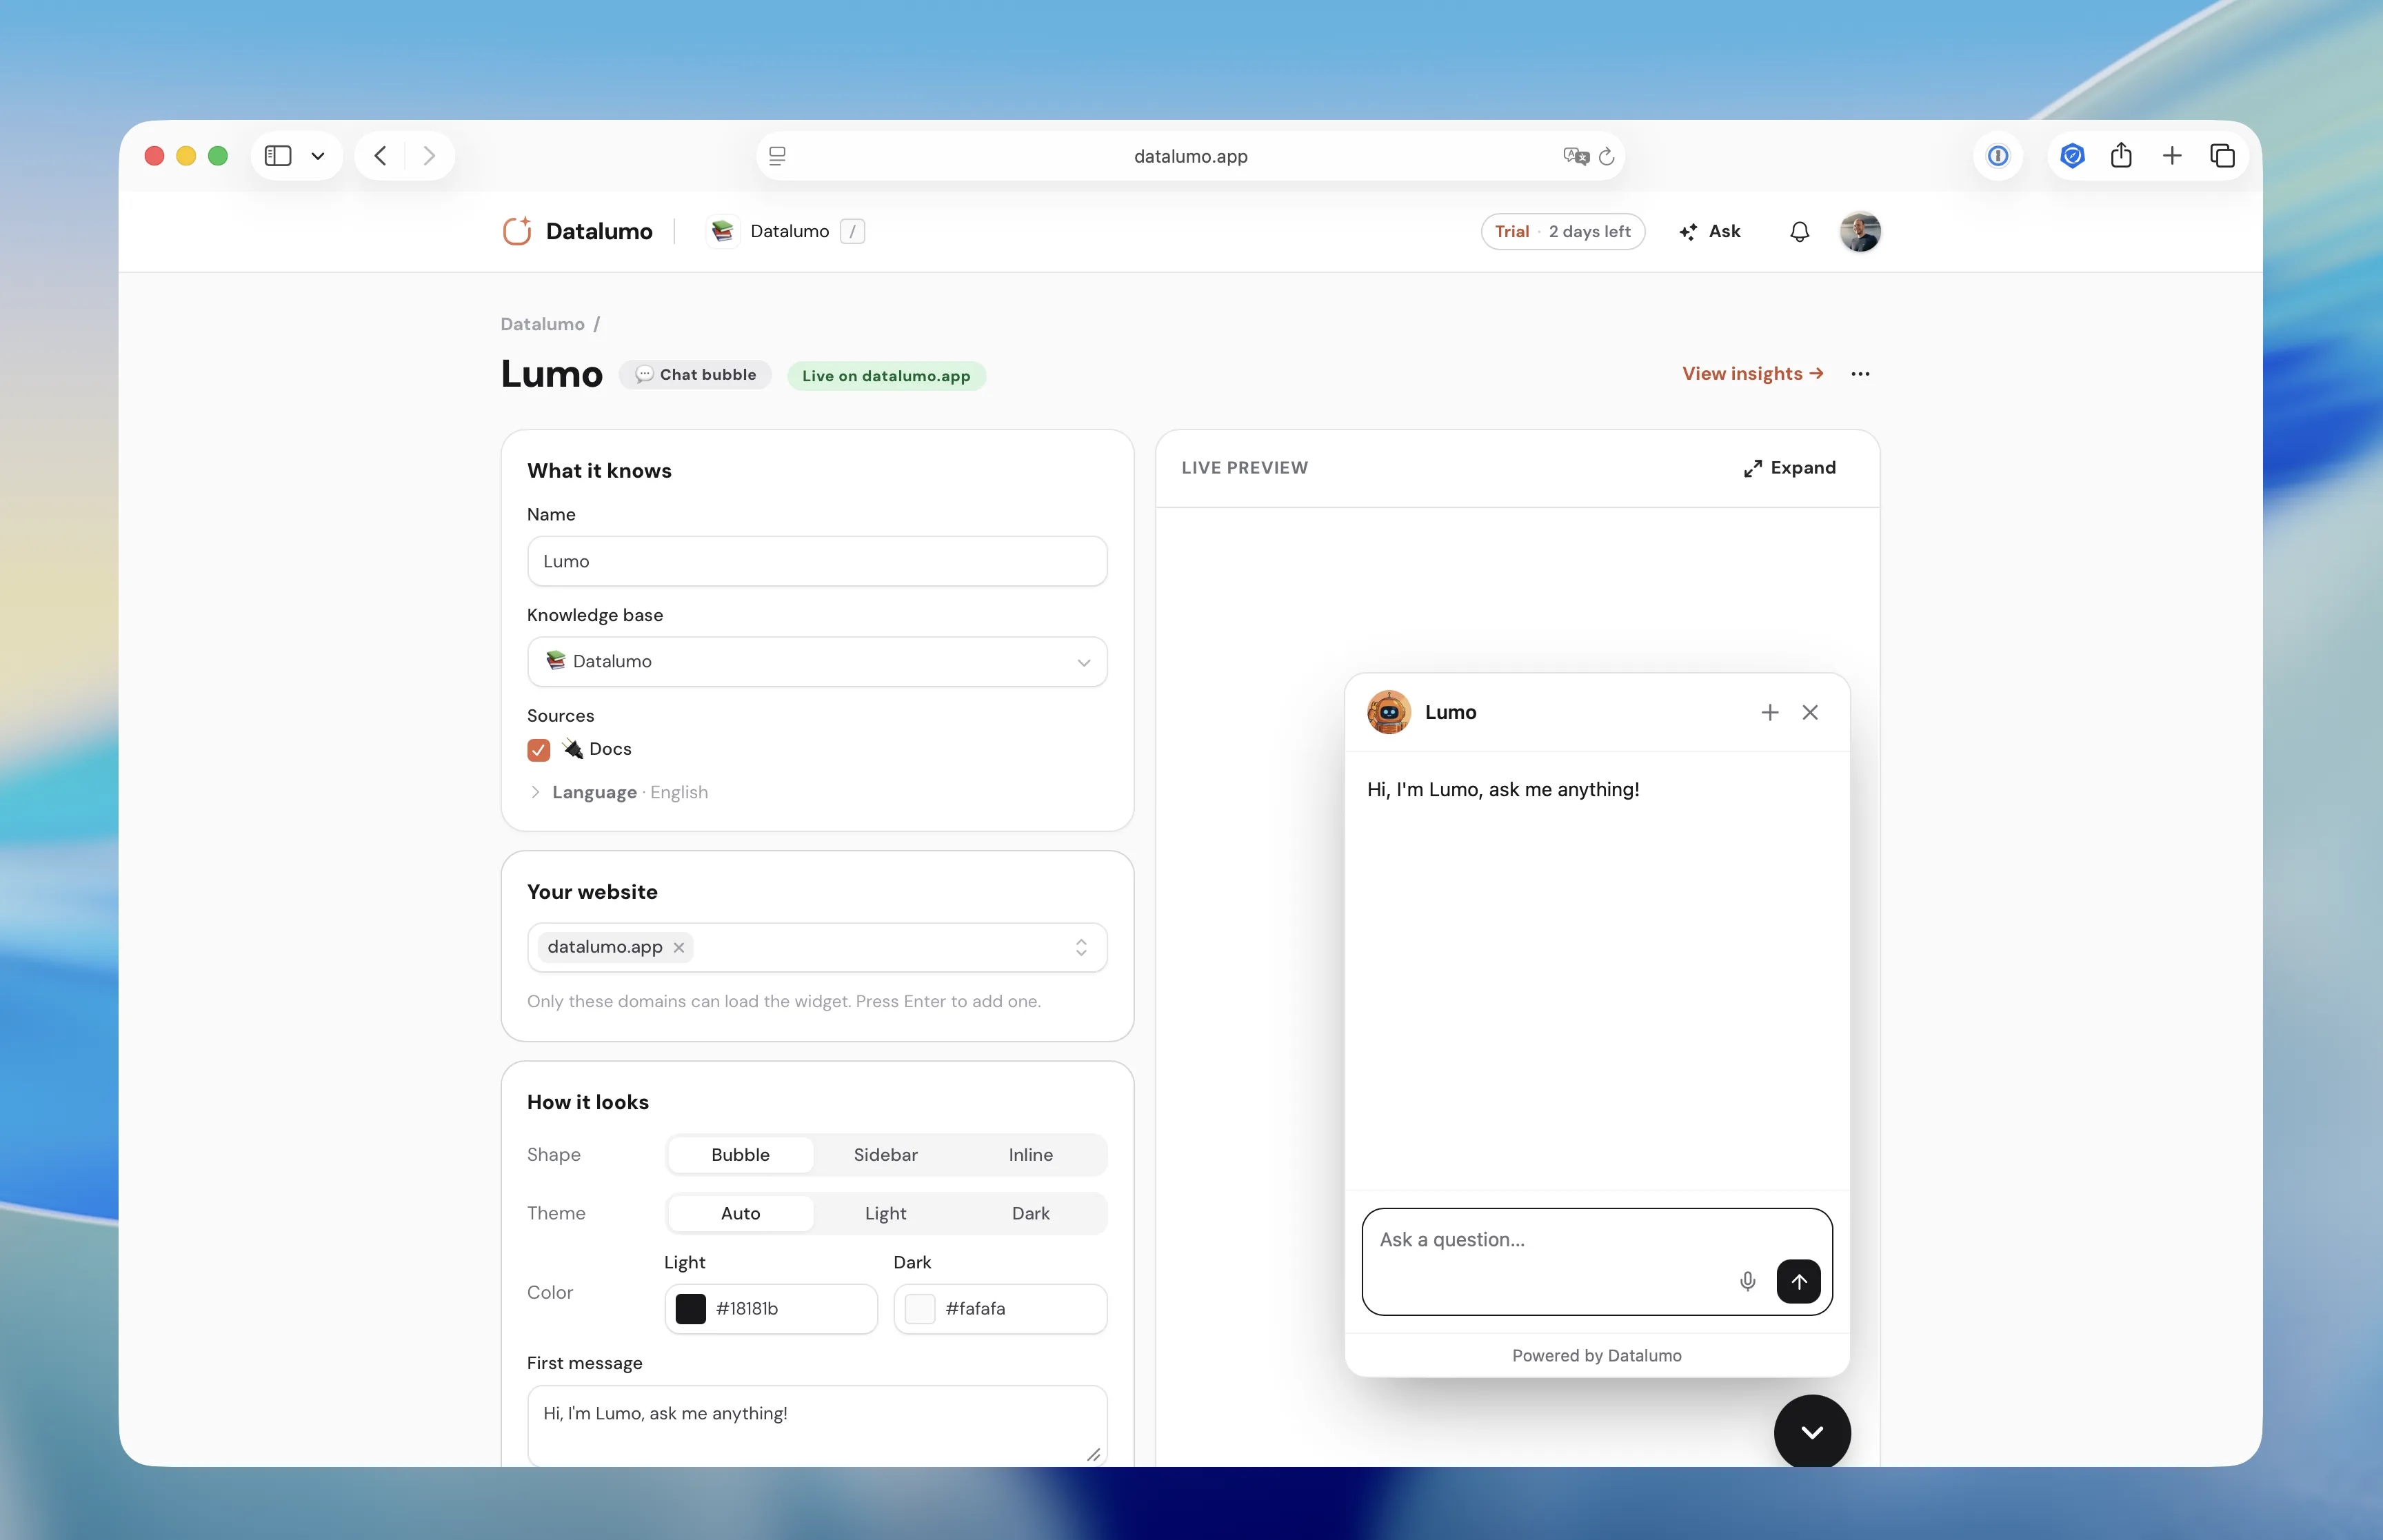Open the Datalumo breadcrumb link

(542, 324)
